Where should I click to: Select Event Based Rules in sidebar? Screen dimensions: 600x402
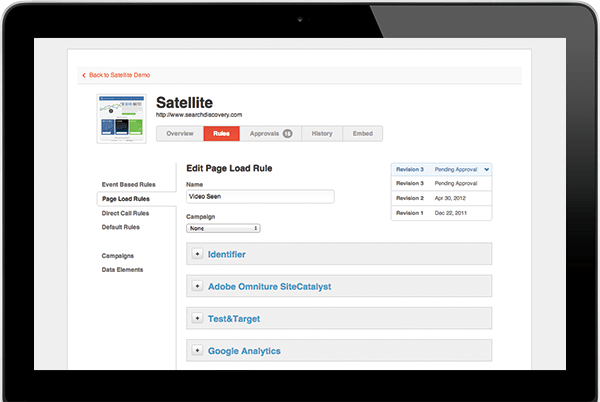pyautogui.click(x=128, y=184)
